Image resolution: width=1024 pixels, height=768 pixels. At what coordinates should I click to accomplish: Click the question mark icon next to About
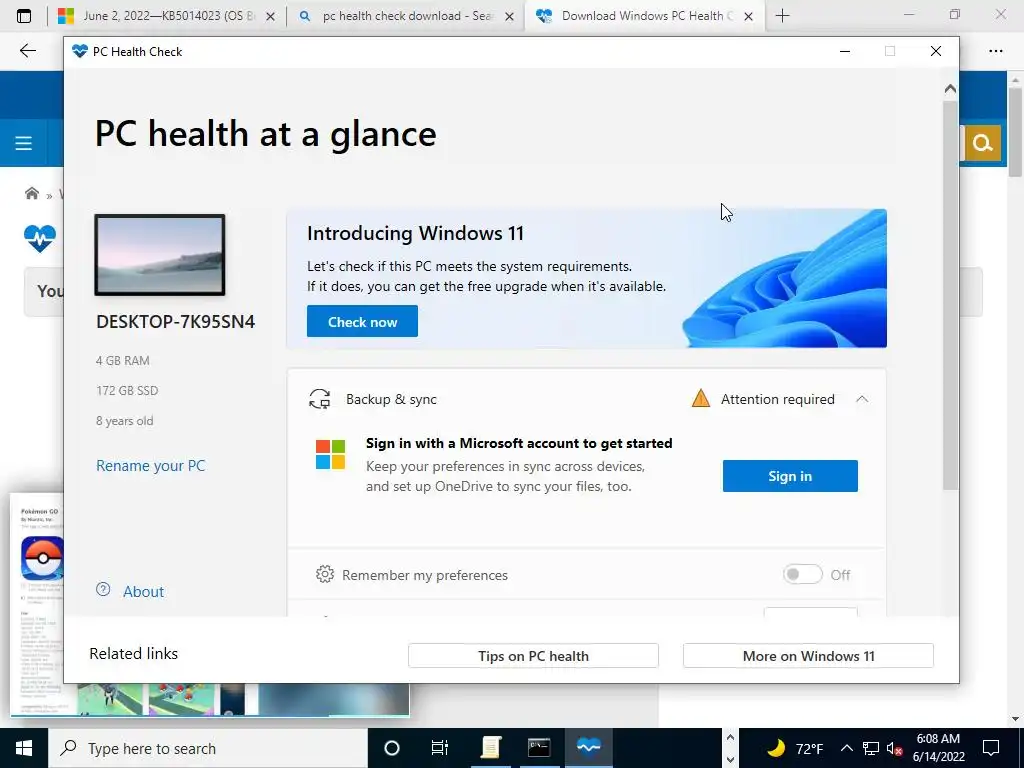click(x=103, y=589)
